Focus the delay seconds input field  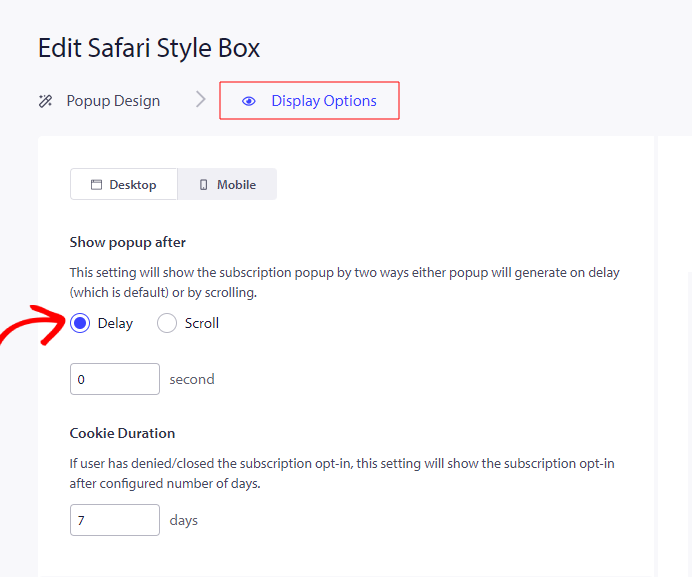(114, 379)
